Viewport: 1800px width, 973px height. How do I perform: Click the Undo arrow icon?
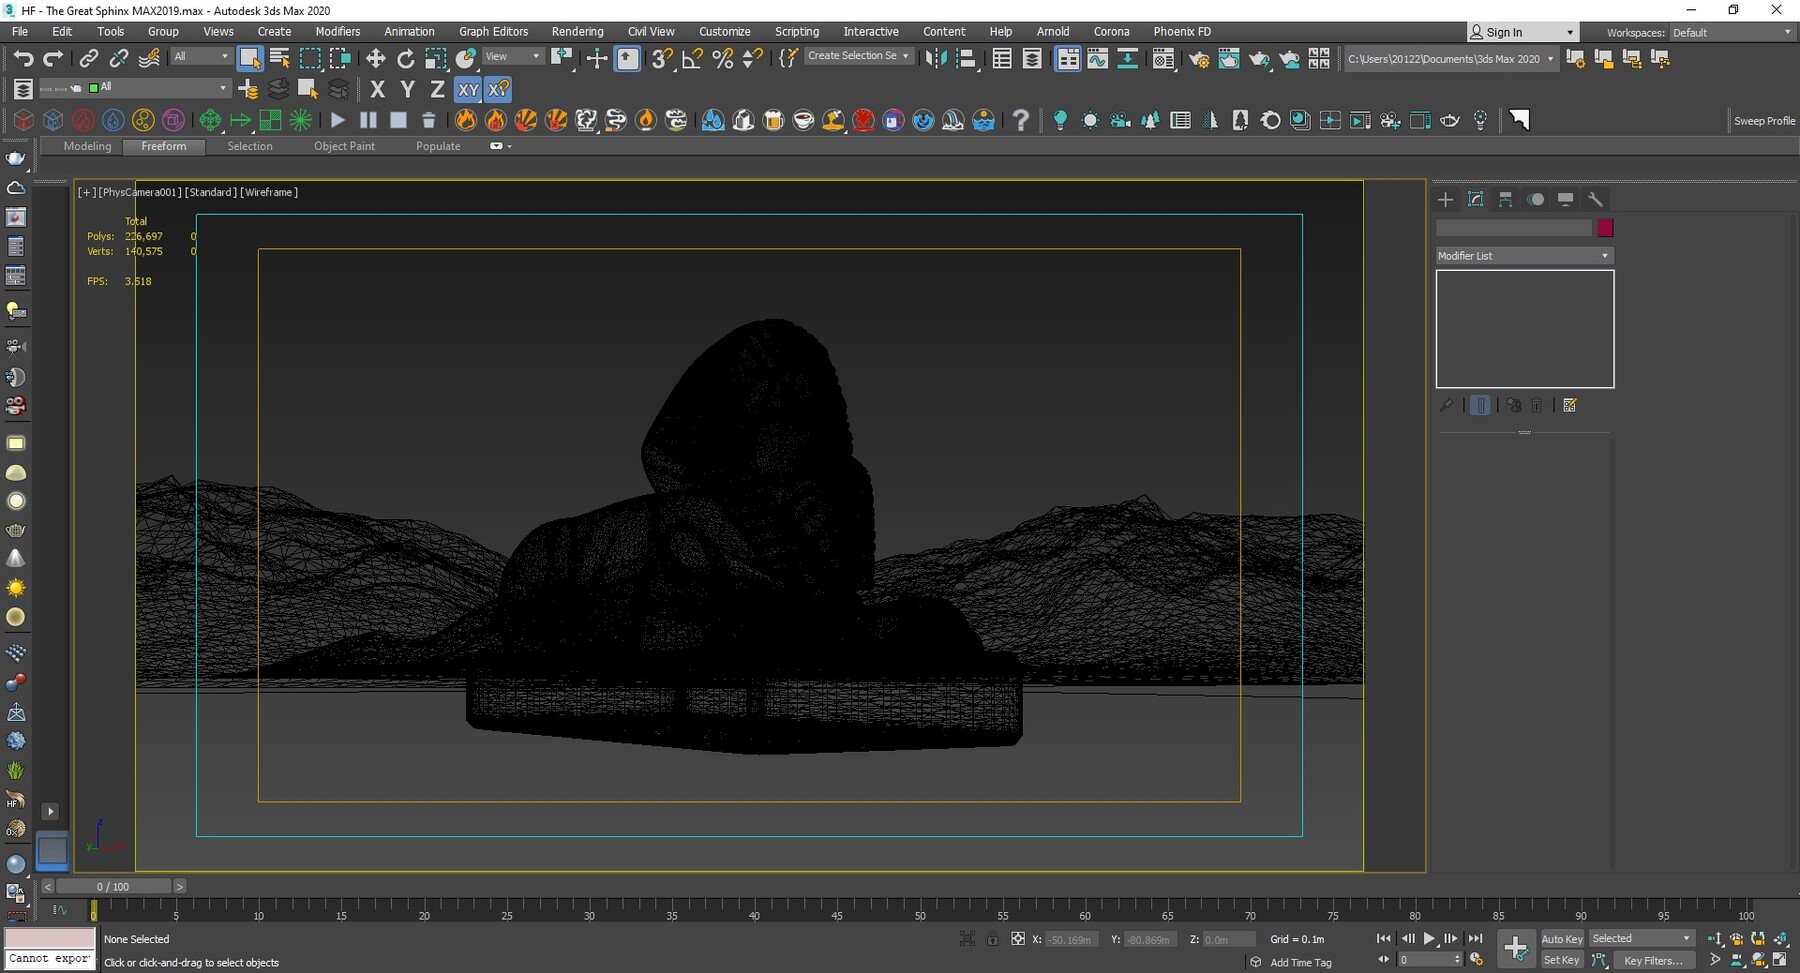[23, 59]
